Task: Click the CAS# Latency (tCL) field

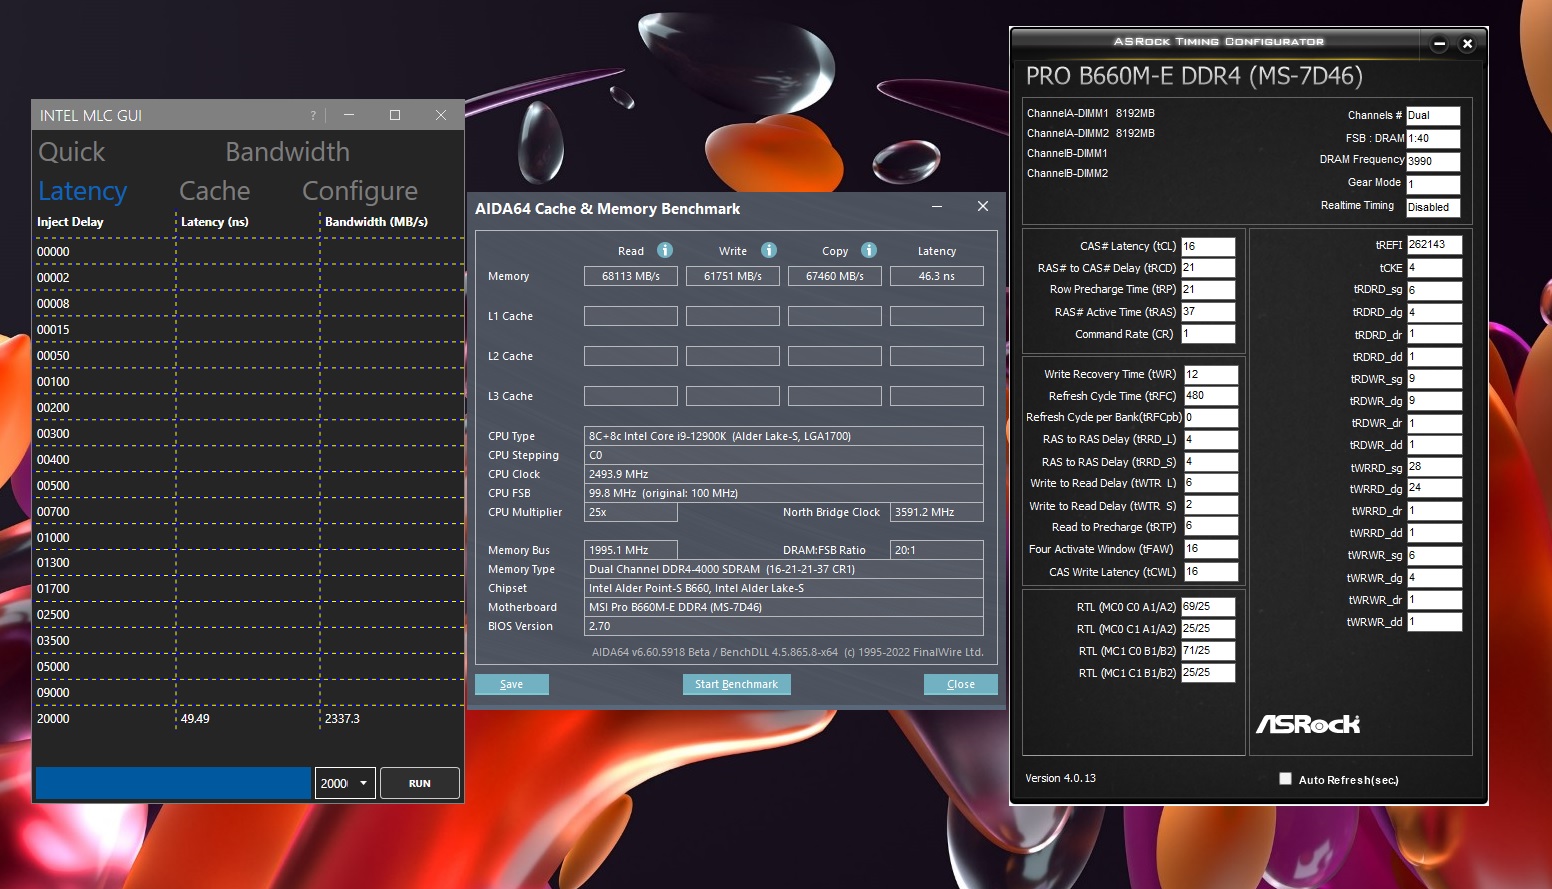Action: (1208, 246)
